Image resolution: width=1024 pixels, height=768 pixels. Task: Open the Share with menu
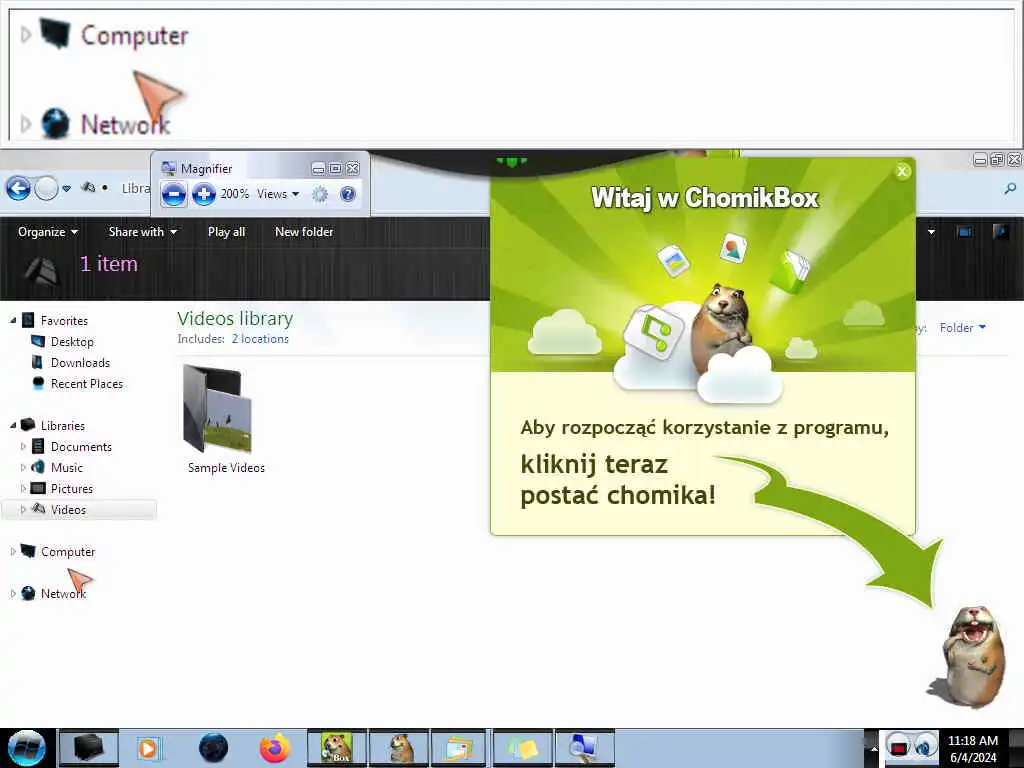pyautogui.click(x=142, y=232)
